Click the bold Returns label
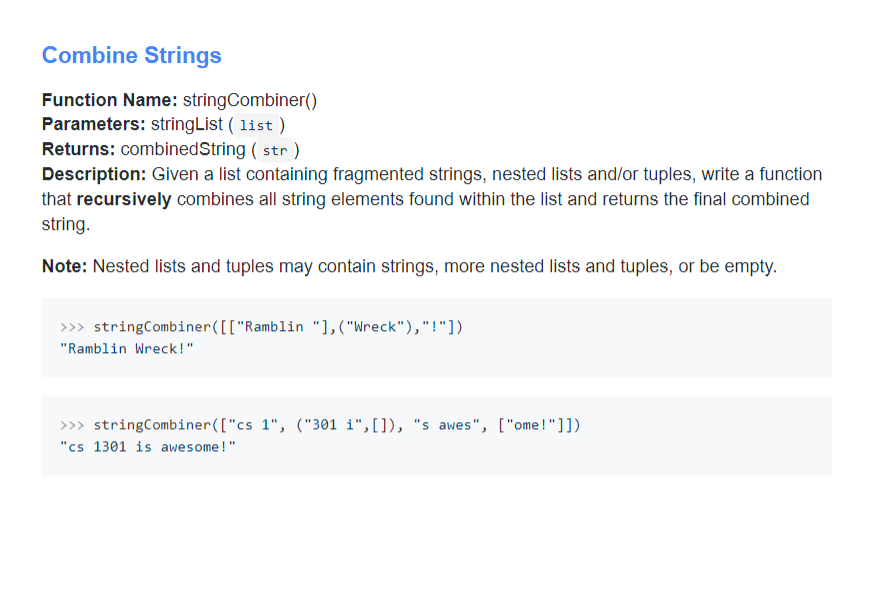884x594 pixels. point(79,149)
